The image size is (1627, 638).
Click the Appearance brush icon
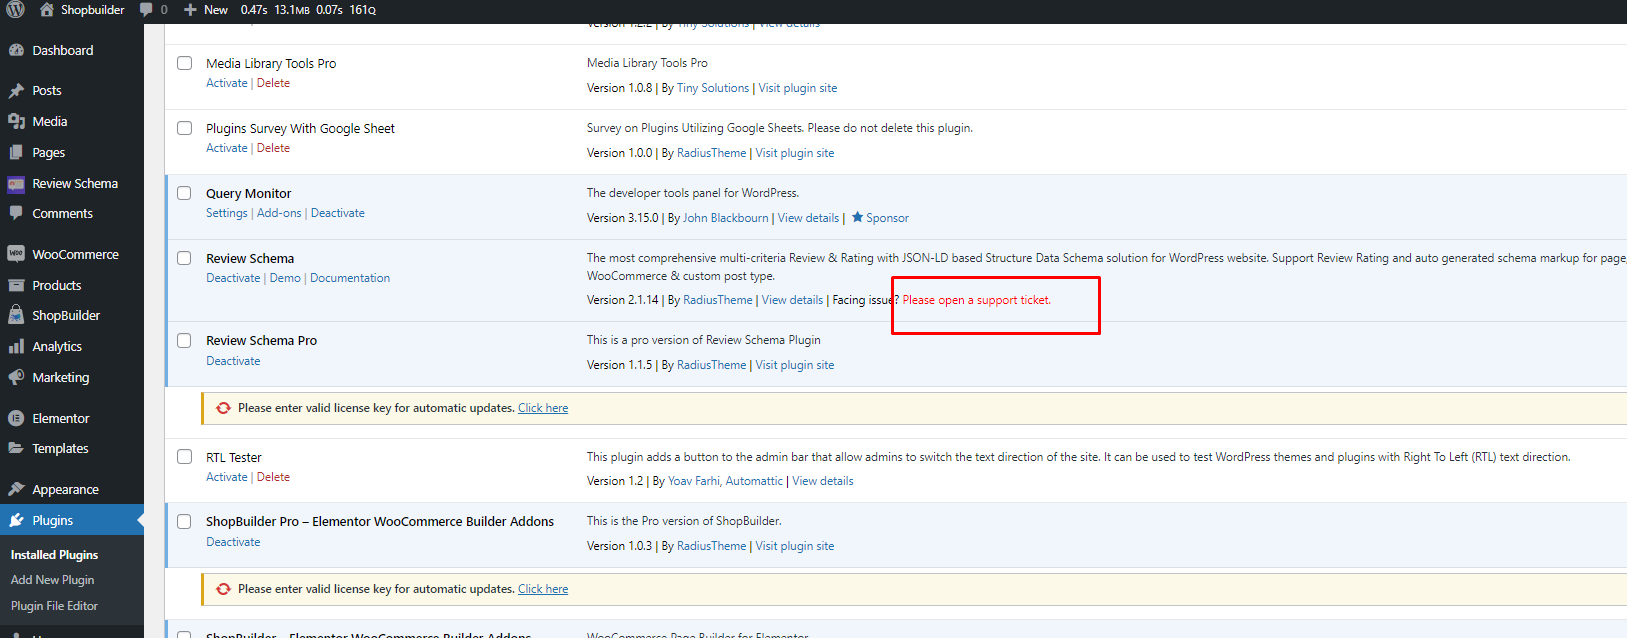tap(16, 489)
